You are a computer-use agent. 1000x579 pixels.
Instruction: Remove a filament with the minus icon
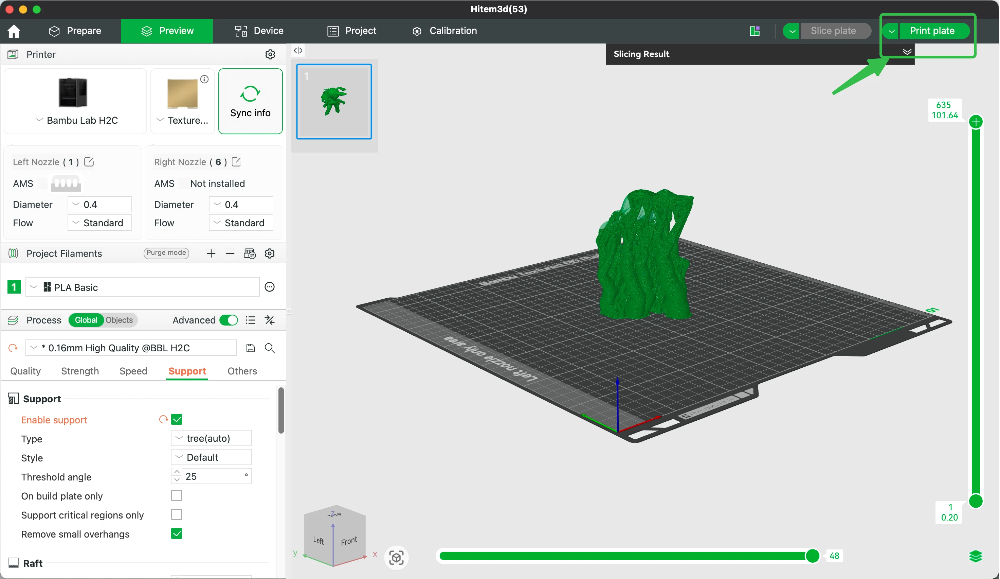(231, 253)
